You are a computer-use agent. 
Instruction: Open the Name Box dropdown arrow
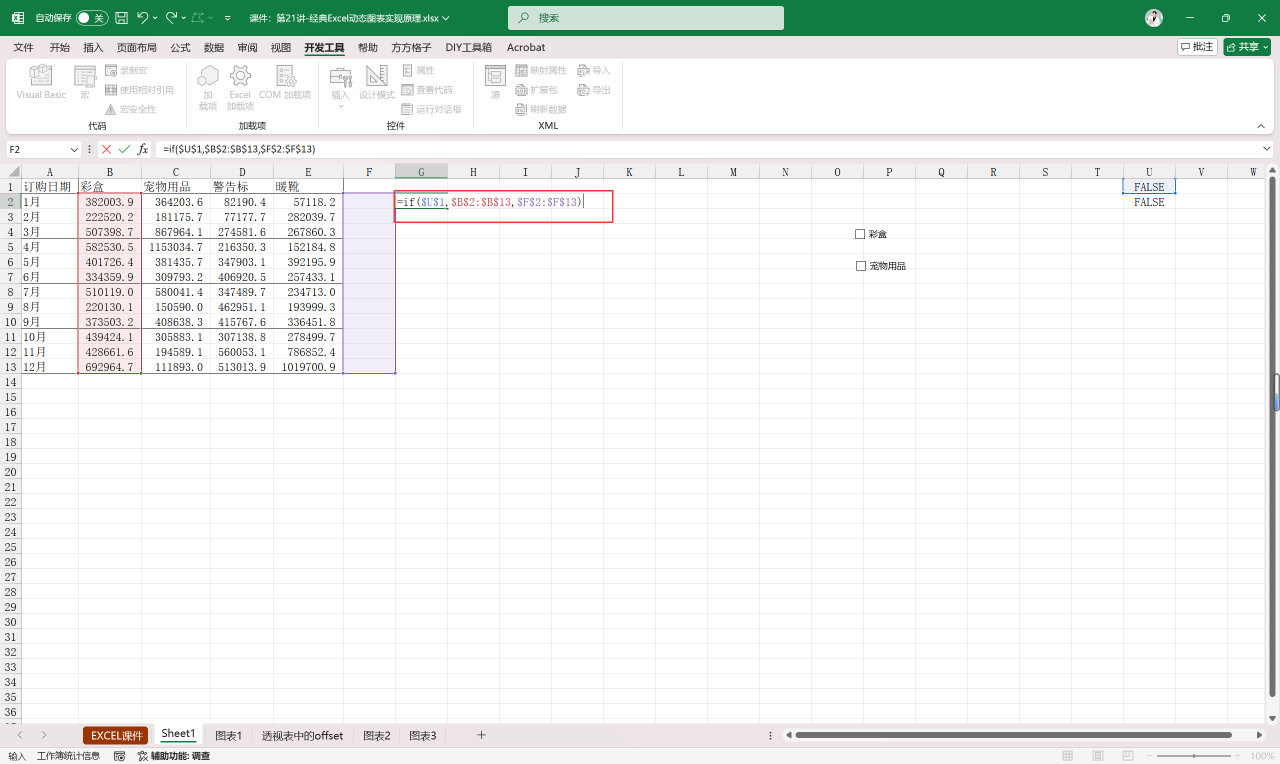coord(74,149)
